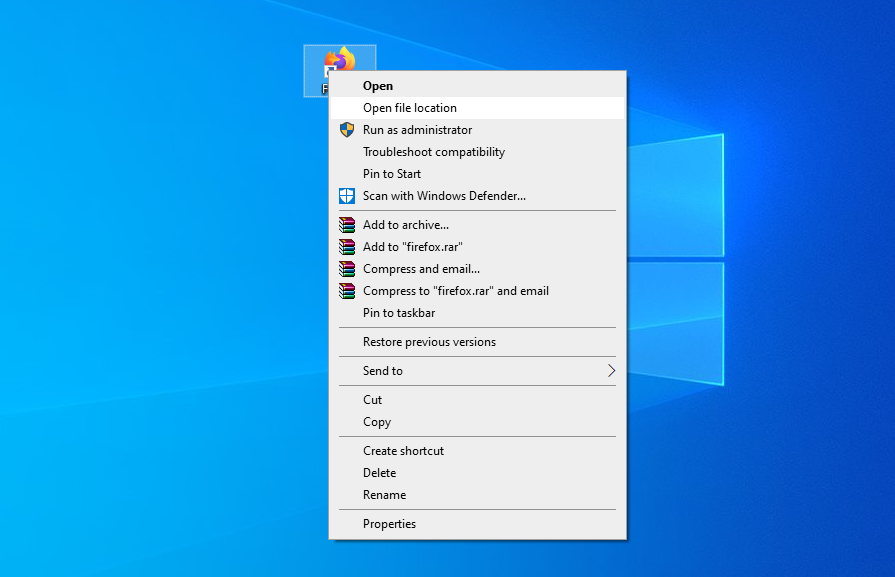Pin Firefox to taskbar

(x=399, y=313)
